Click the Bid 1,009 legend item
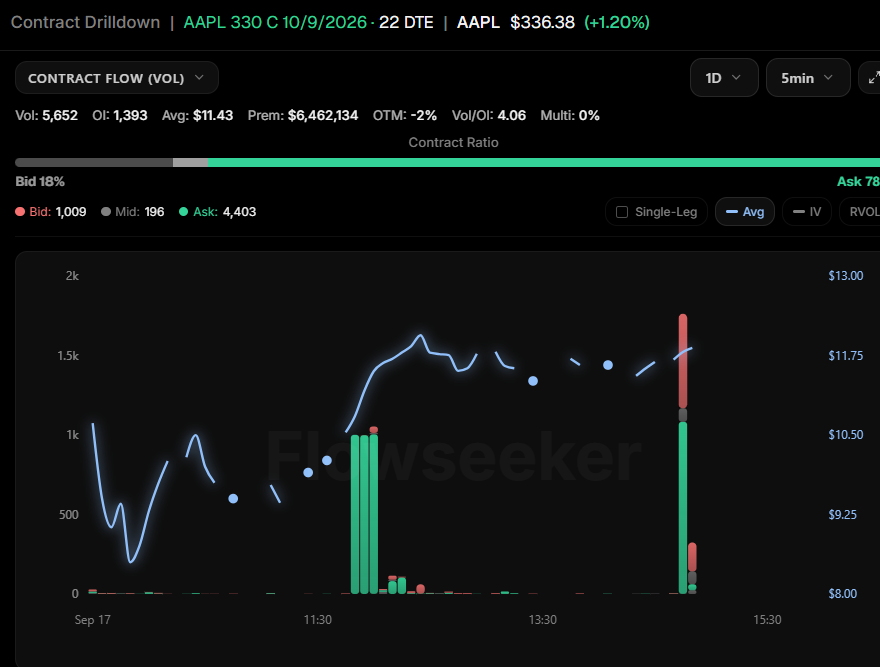The image size is (880, 667). tap(51, 212)
